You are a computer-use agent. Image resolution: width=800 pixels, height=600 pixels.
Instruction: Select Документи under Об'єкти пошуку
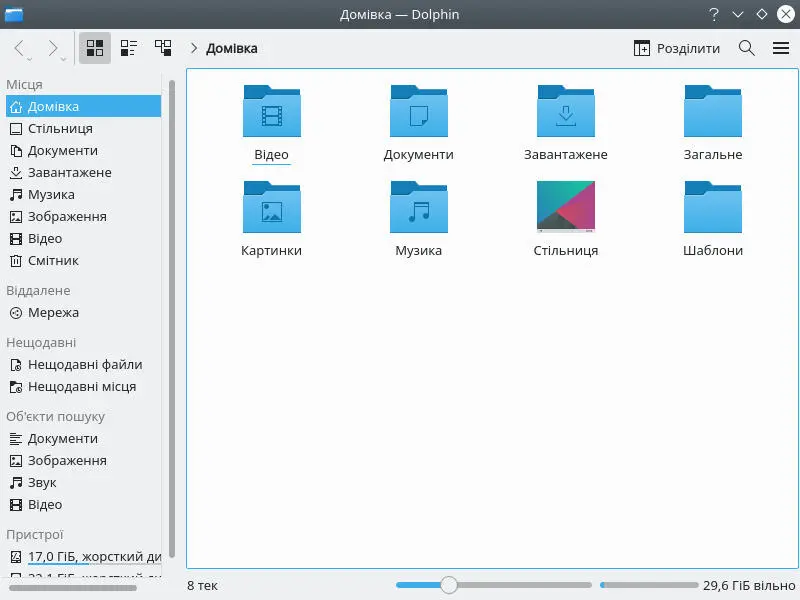[x=84, y=438]
